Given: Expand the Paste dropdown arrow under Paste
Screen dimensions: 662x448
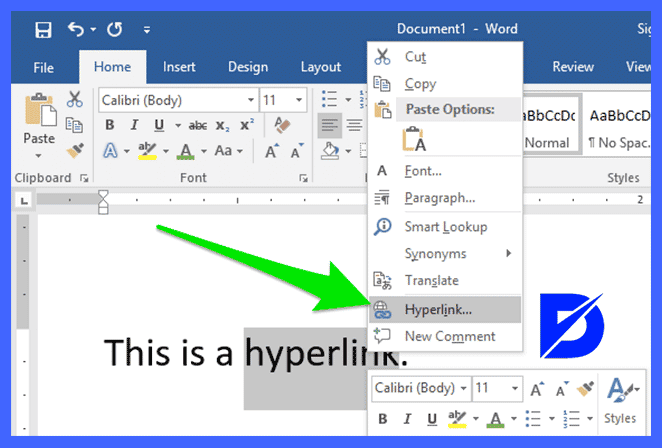Looking at the screenshot, I should pyautogui.click(x=38, y=156).
